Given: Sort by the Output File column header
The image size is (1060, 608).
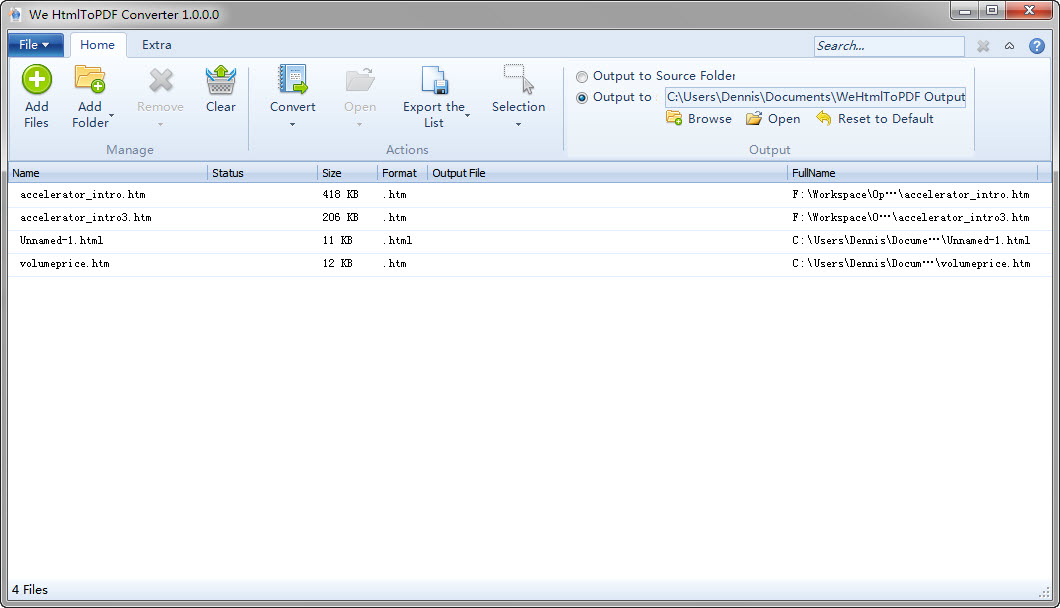Looking at the screenshot, I should (x=608, y=173).
